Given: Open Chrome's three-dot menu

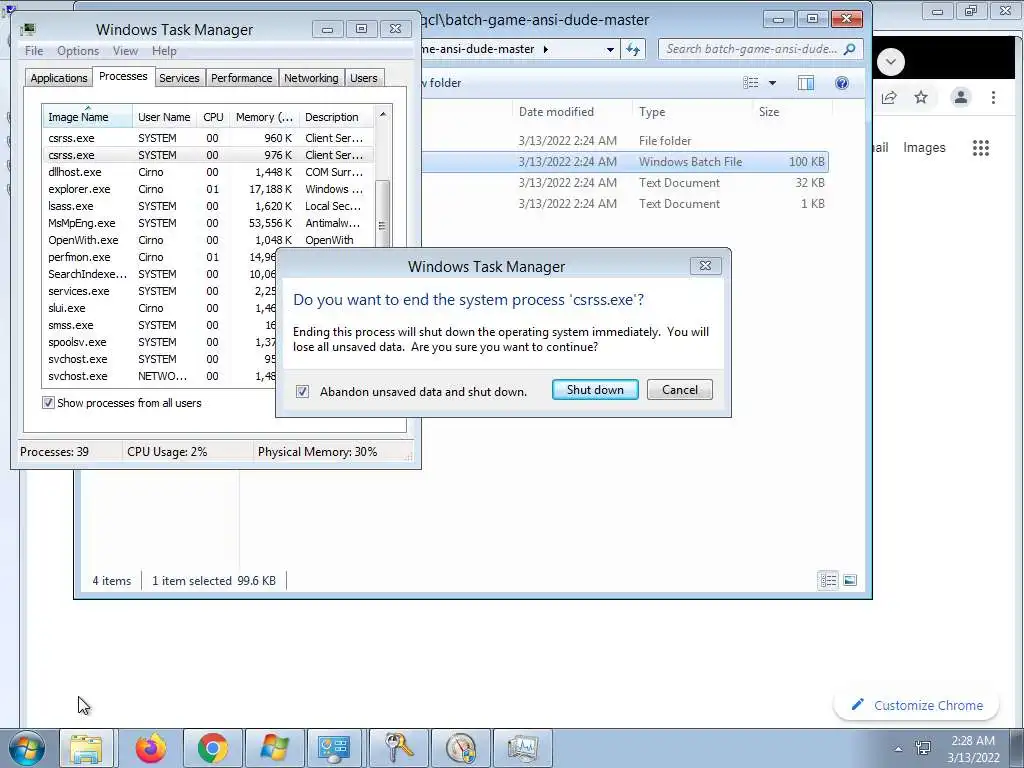Looking at the screenshot, I should pyautogui.click(x=993, y=97).
